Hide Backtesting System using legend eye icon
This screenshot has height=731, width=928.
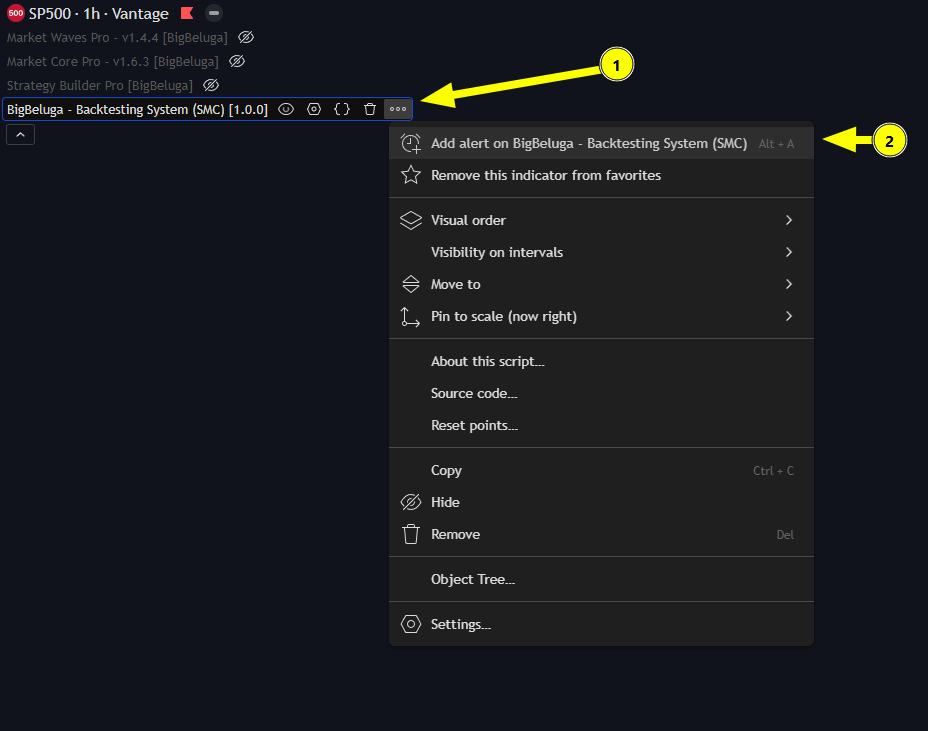(x=286, y=109)
